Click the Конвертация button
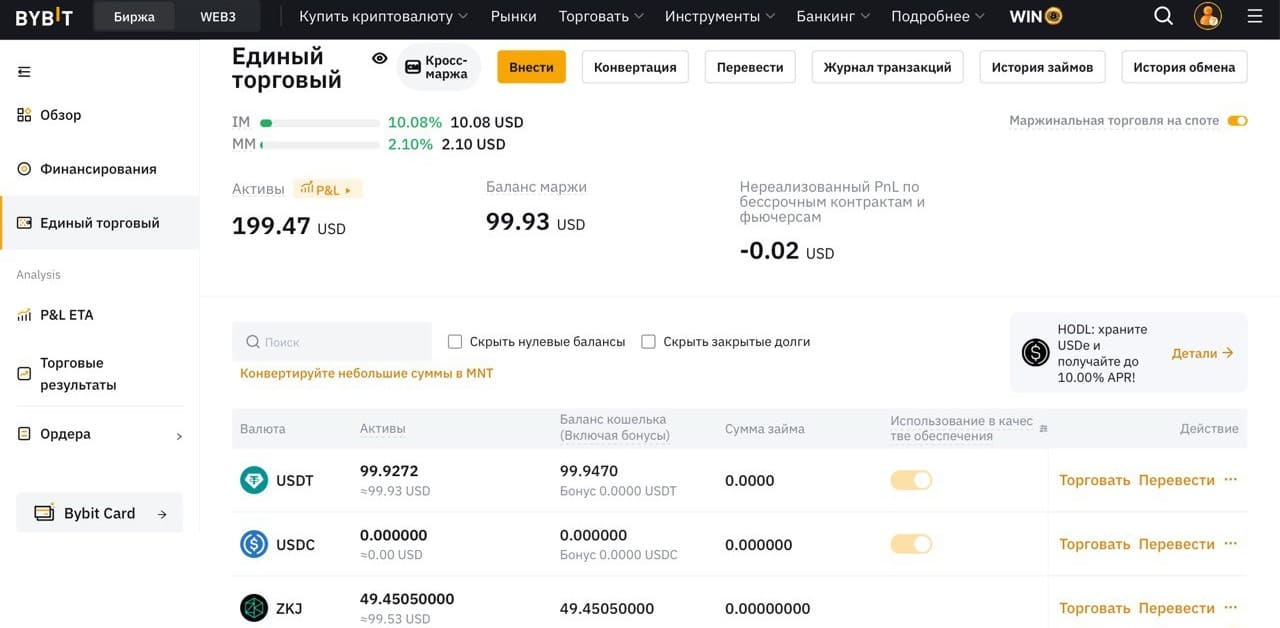 (635, 67)
